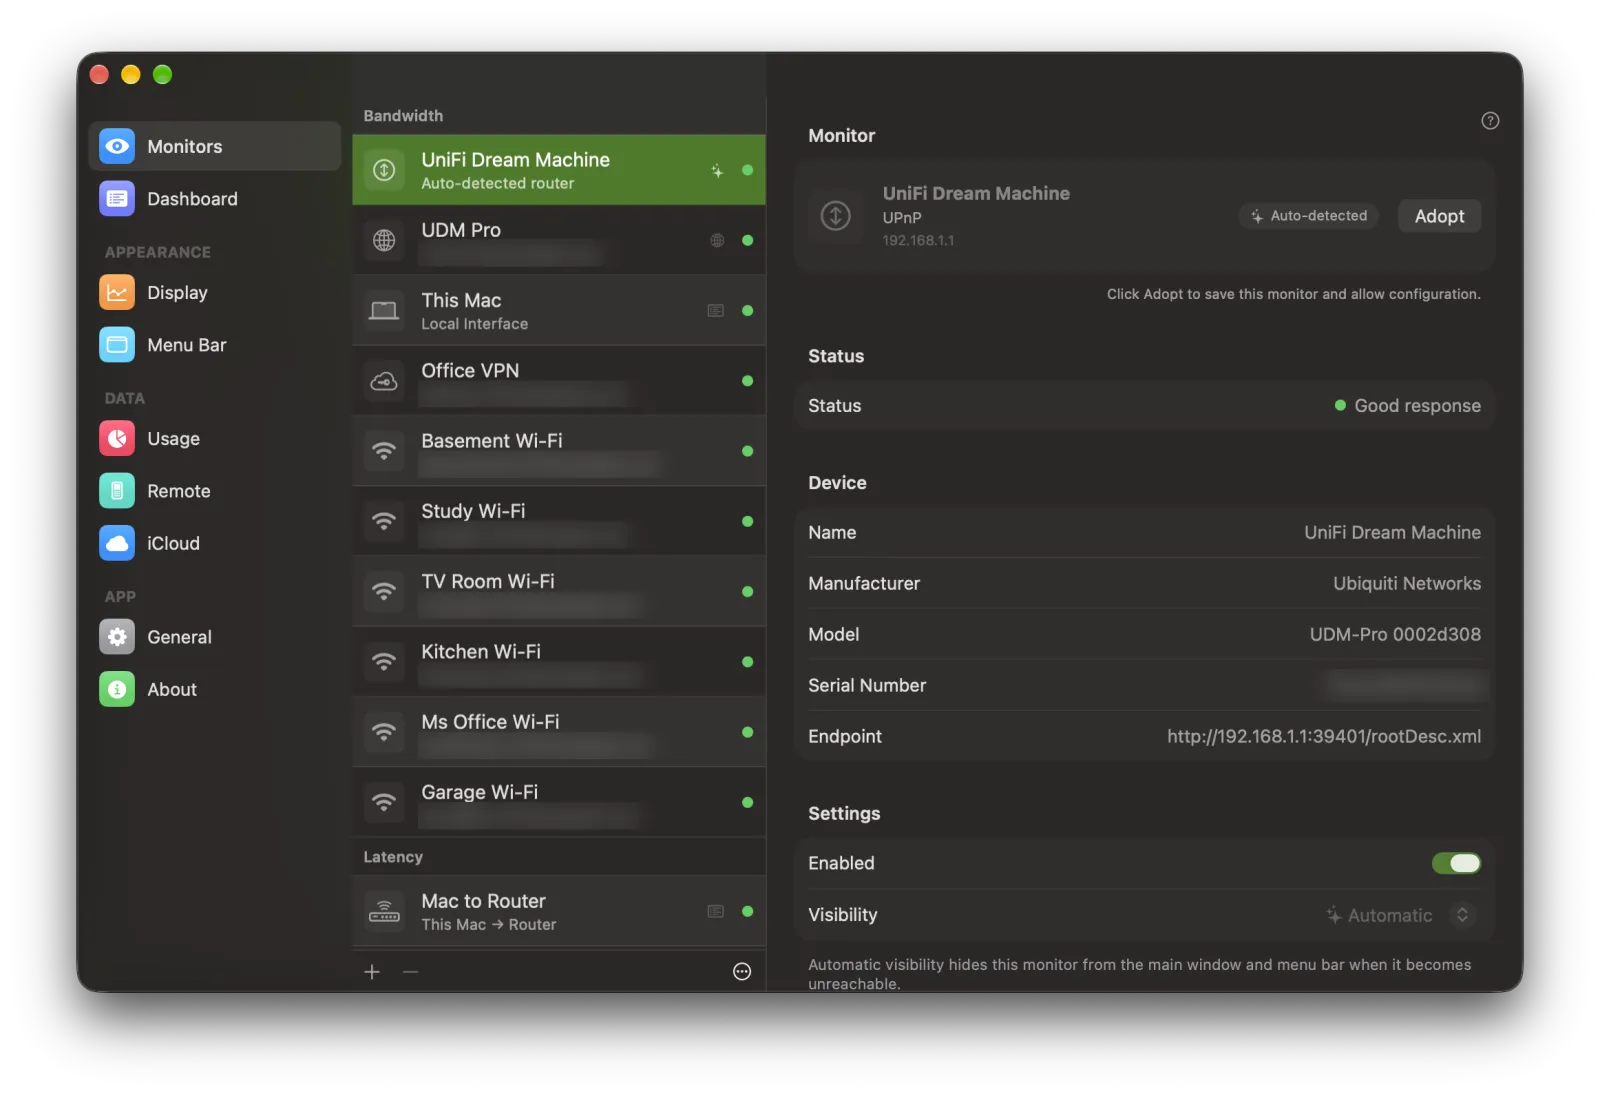Click the green zoom window button
The image size is (1600, 1094).
[163, 75]
